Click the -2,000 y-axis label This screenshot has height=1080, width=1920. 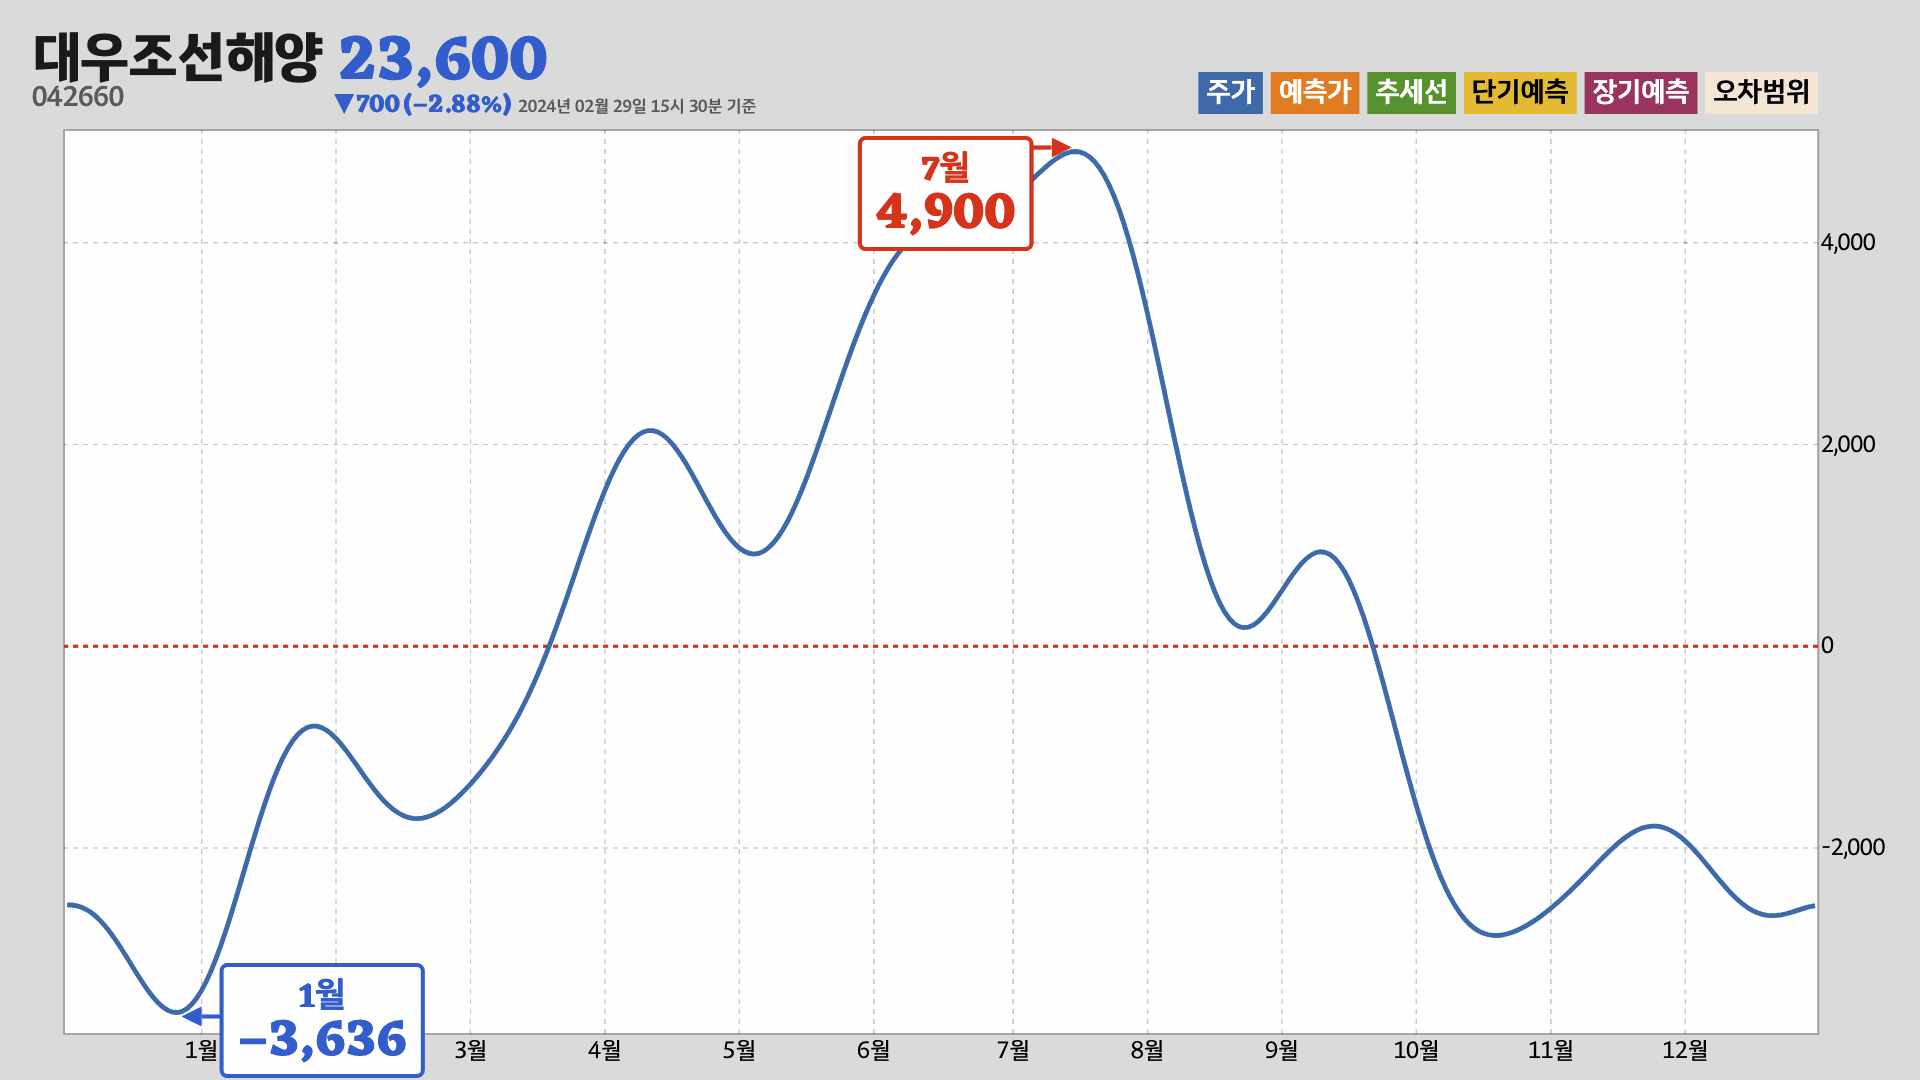1853,847
